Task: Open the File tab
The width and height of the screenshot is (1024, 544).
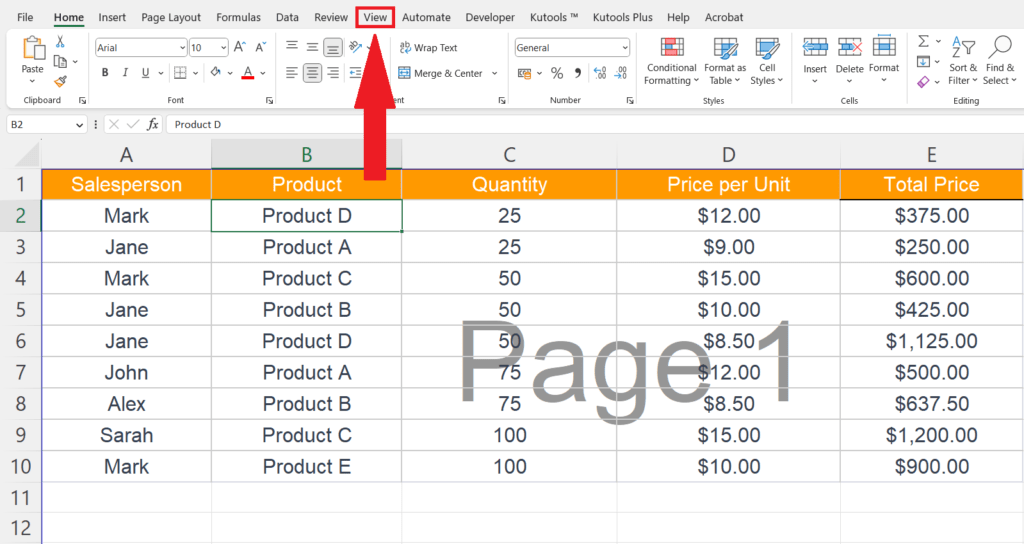Action: coord(25,18)
